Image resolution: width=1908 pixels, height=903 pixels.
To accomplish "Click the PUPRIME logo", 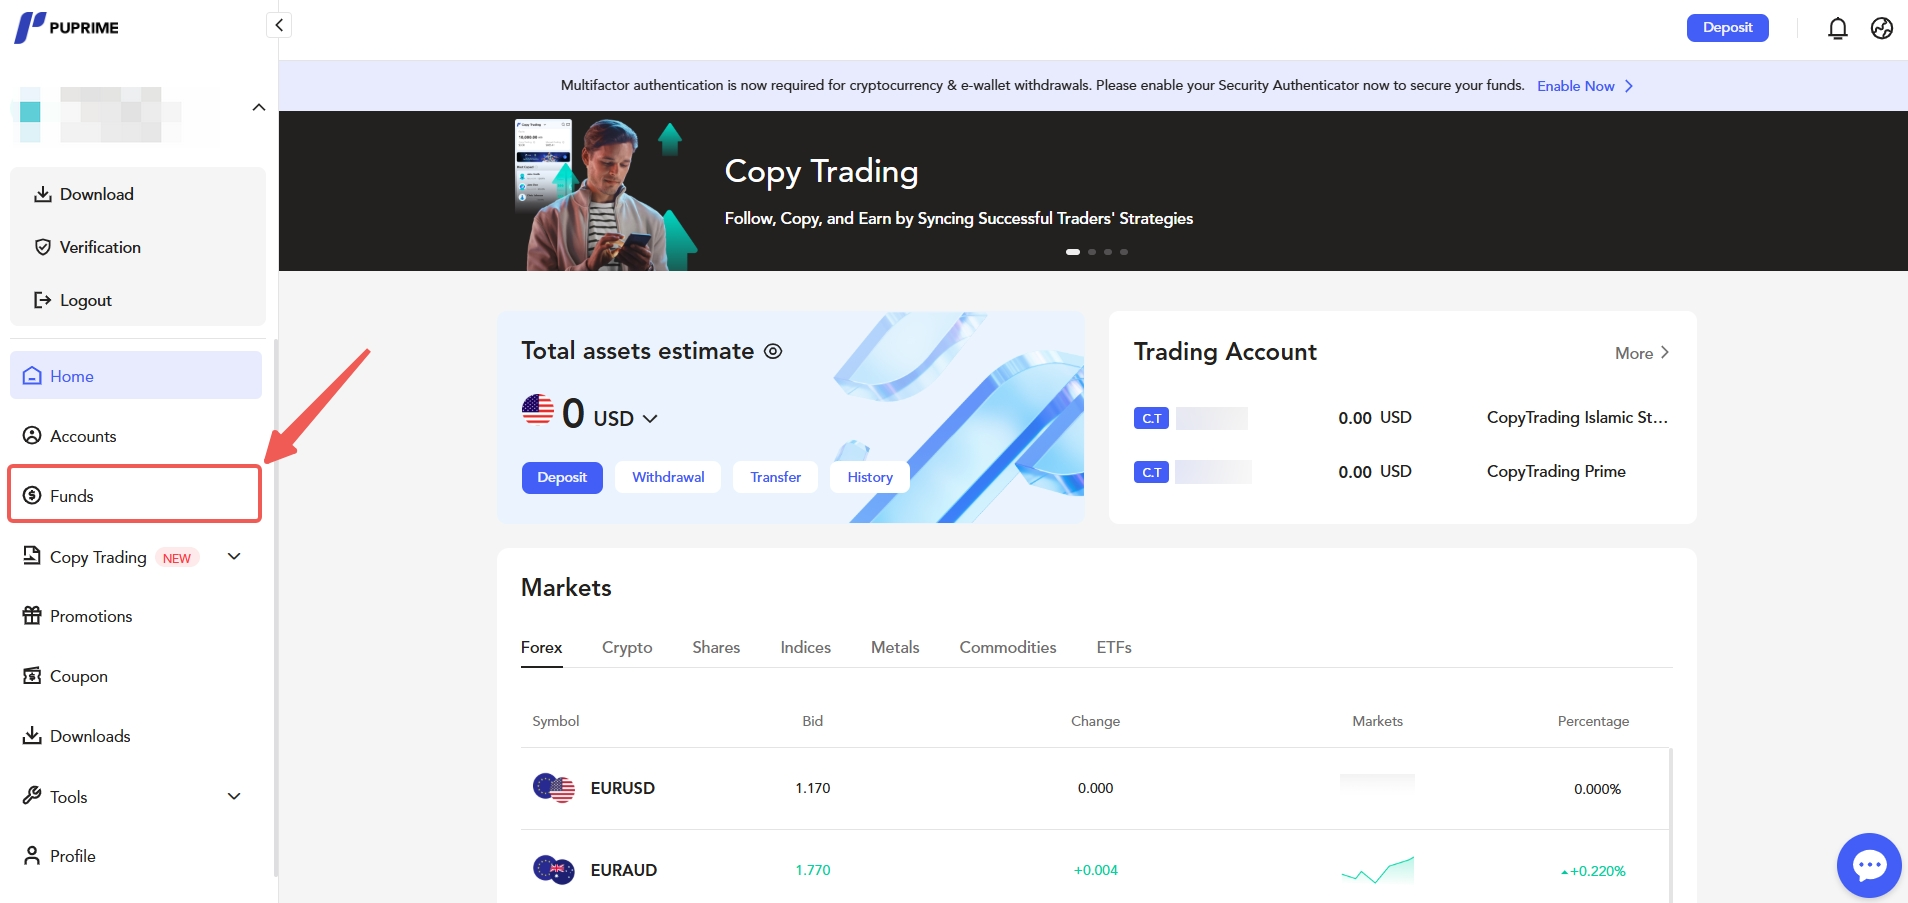I will (67, 27).
